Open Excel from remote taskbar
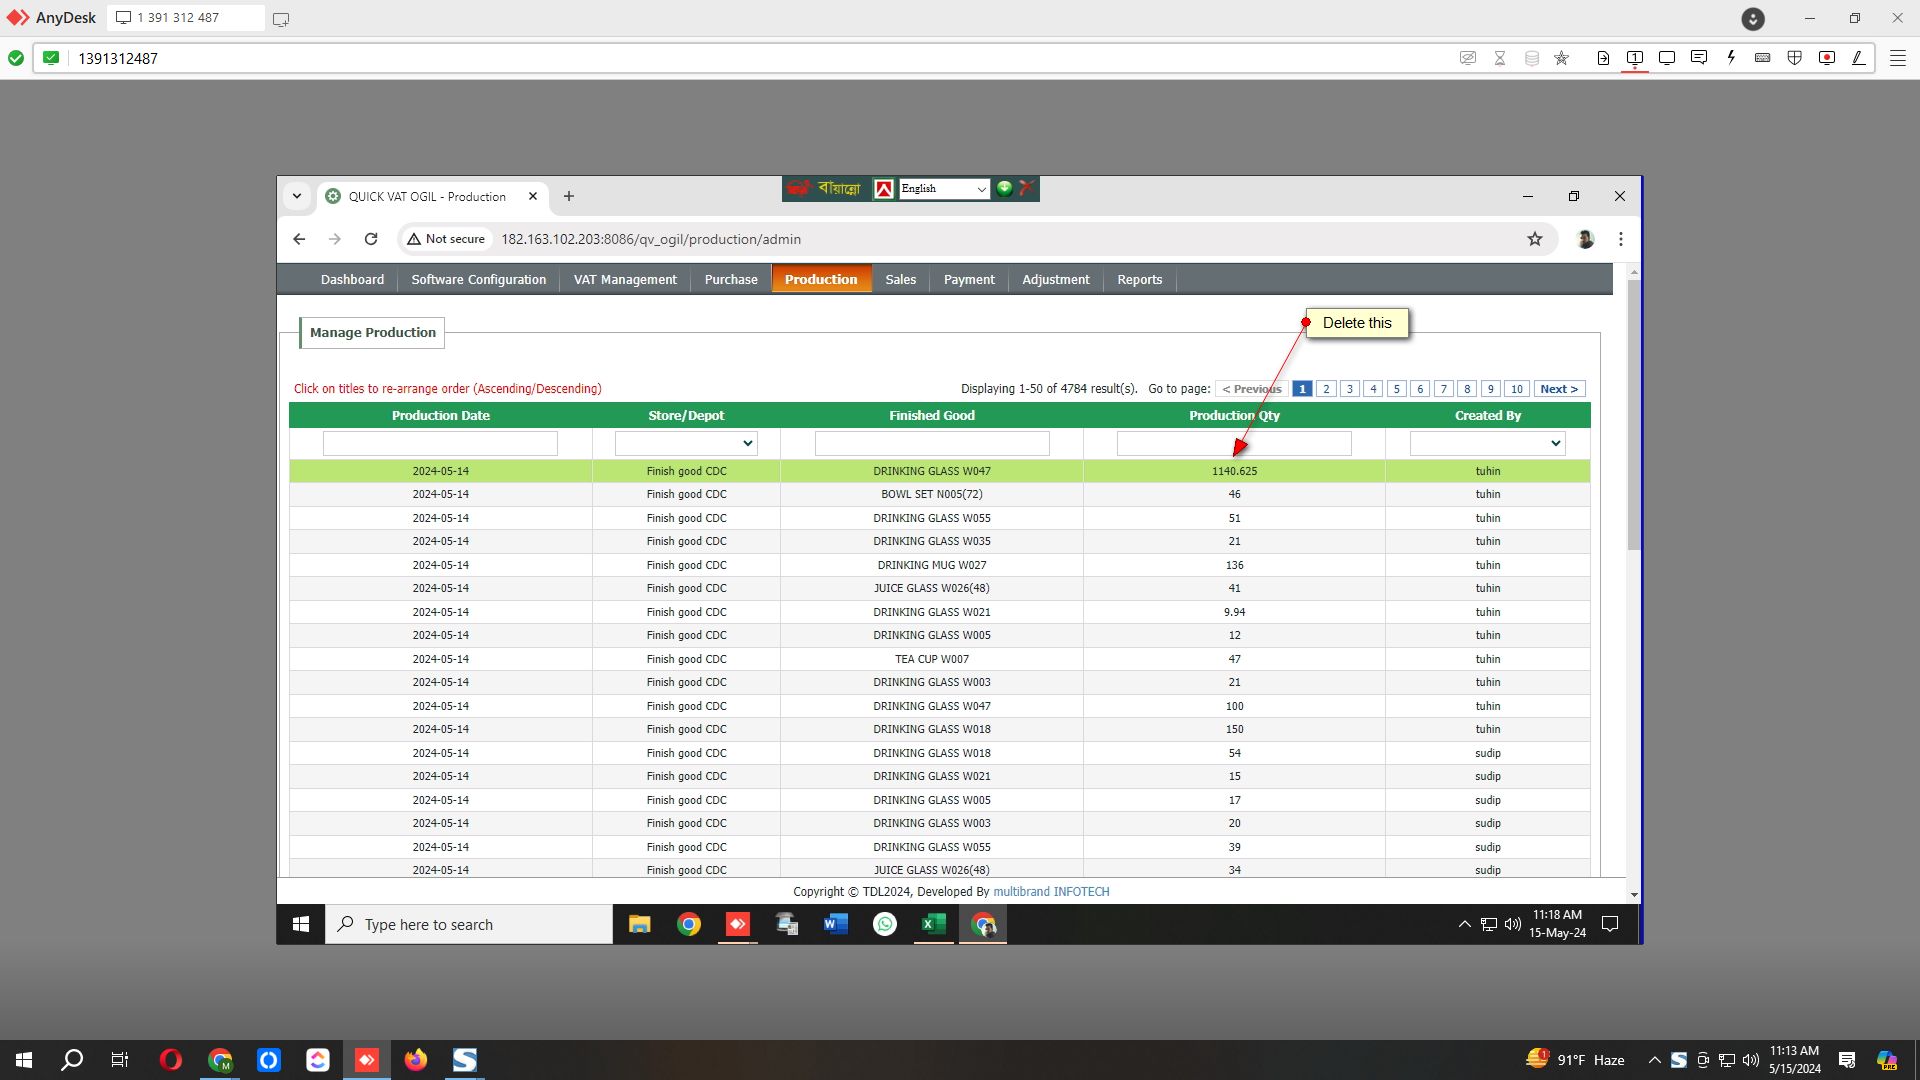This screenshot has height=1080, width=1920. (933, 924)
